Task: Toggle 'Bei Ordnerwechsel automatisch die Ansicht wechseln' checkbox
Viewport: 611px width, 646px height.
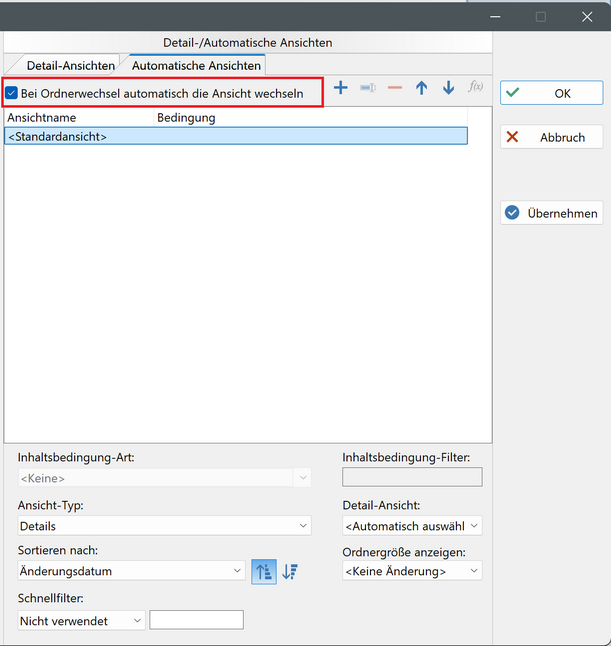Action: [12, 93]
